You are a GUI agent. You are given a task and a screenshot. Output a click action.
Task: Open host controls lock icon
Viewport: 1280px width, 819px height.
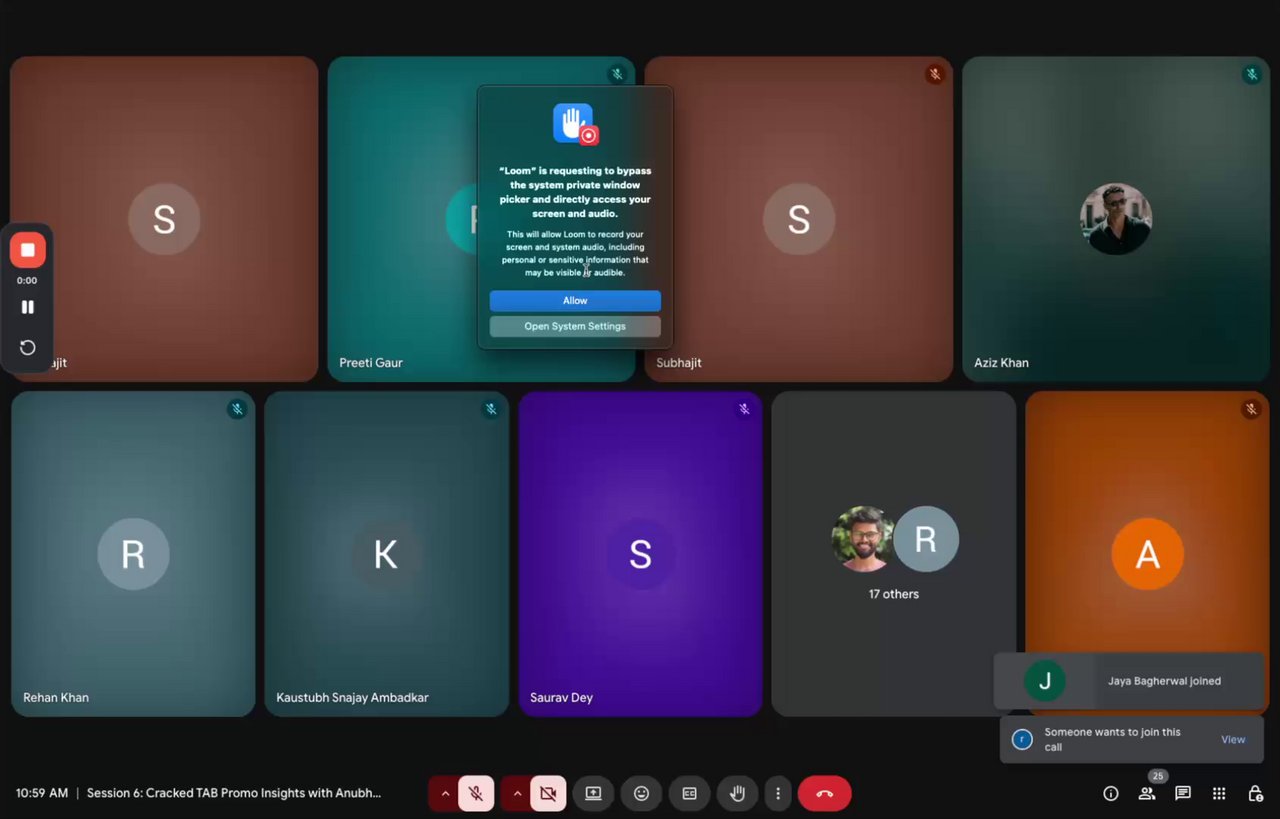click(1255, 793)
